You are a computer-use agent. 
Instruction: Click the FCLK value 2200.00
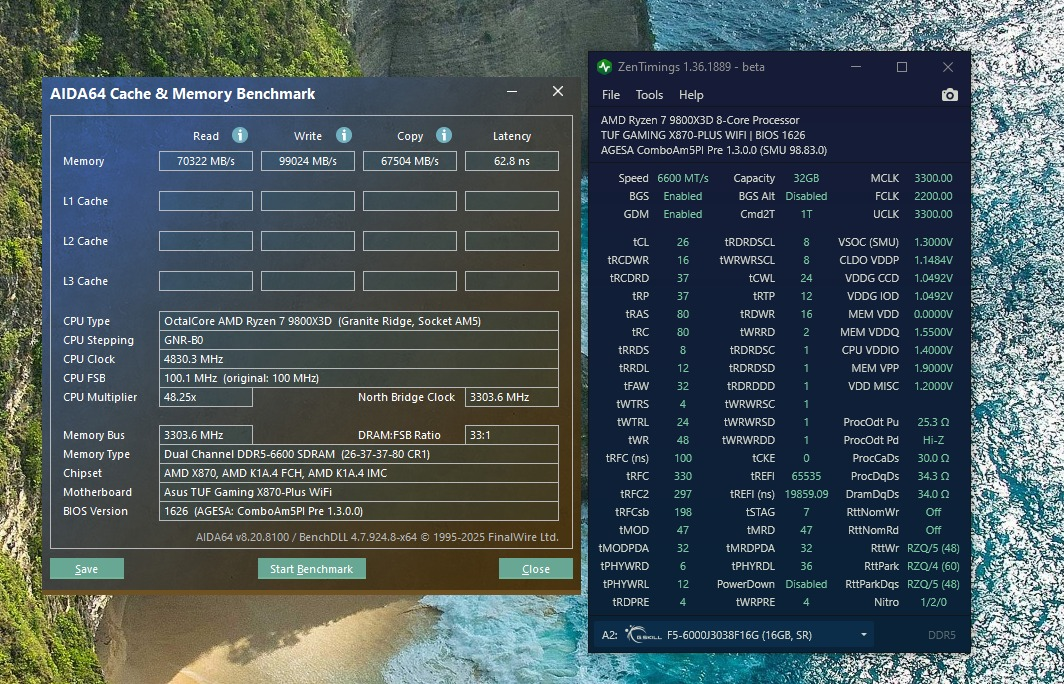pyautogui.click(x=933, y=196)
